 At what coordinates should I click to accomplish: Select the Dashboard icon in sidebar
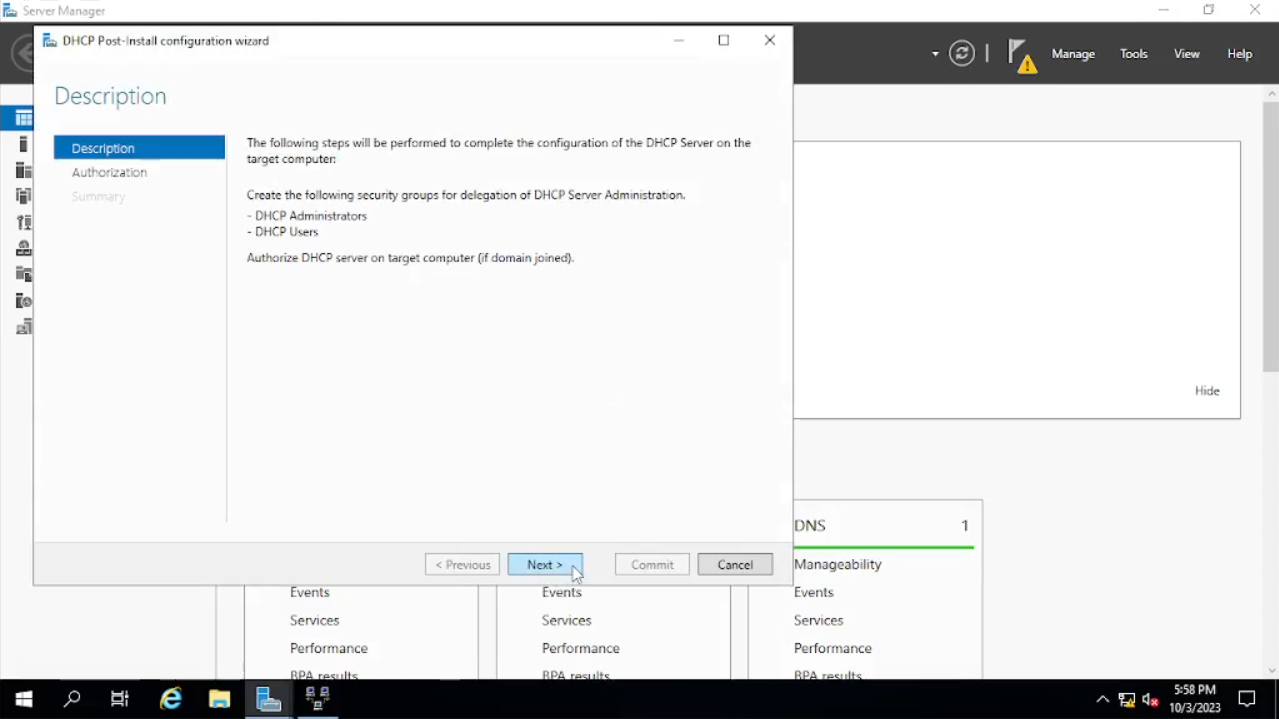click(x=23, y=119)
